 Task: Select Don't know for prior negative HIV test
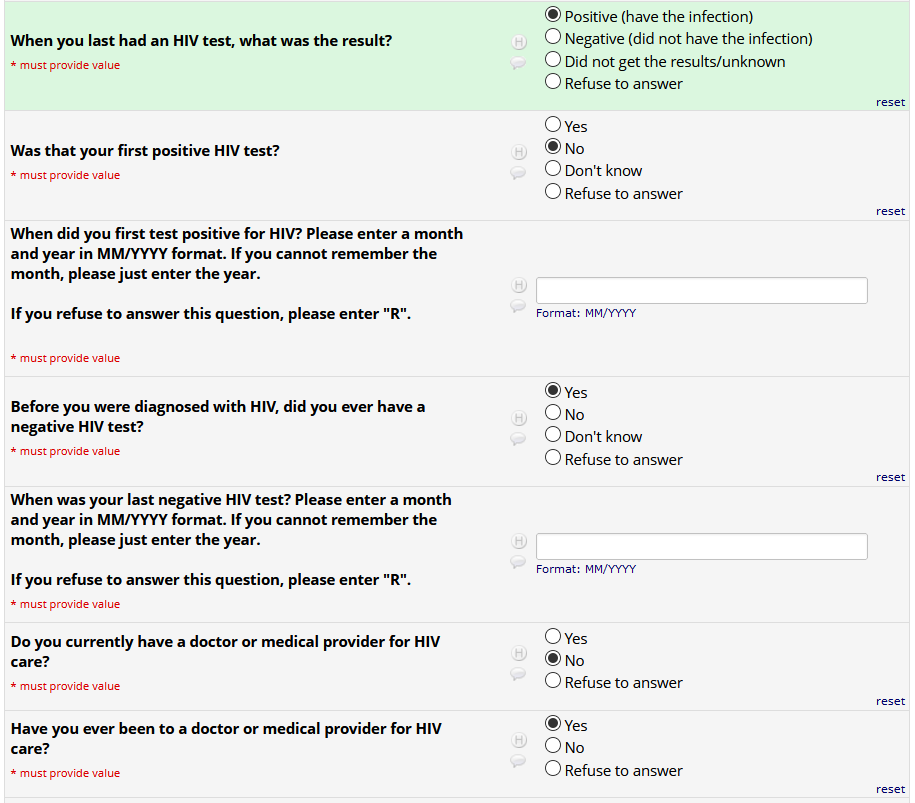(x=553, y=436)
